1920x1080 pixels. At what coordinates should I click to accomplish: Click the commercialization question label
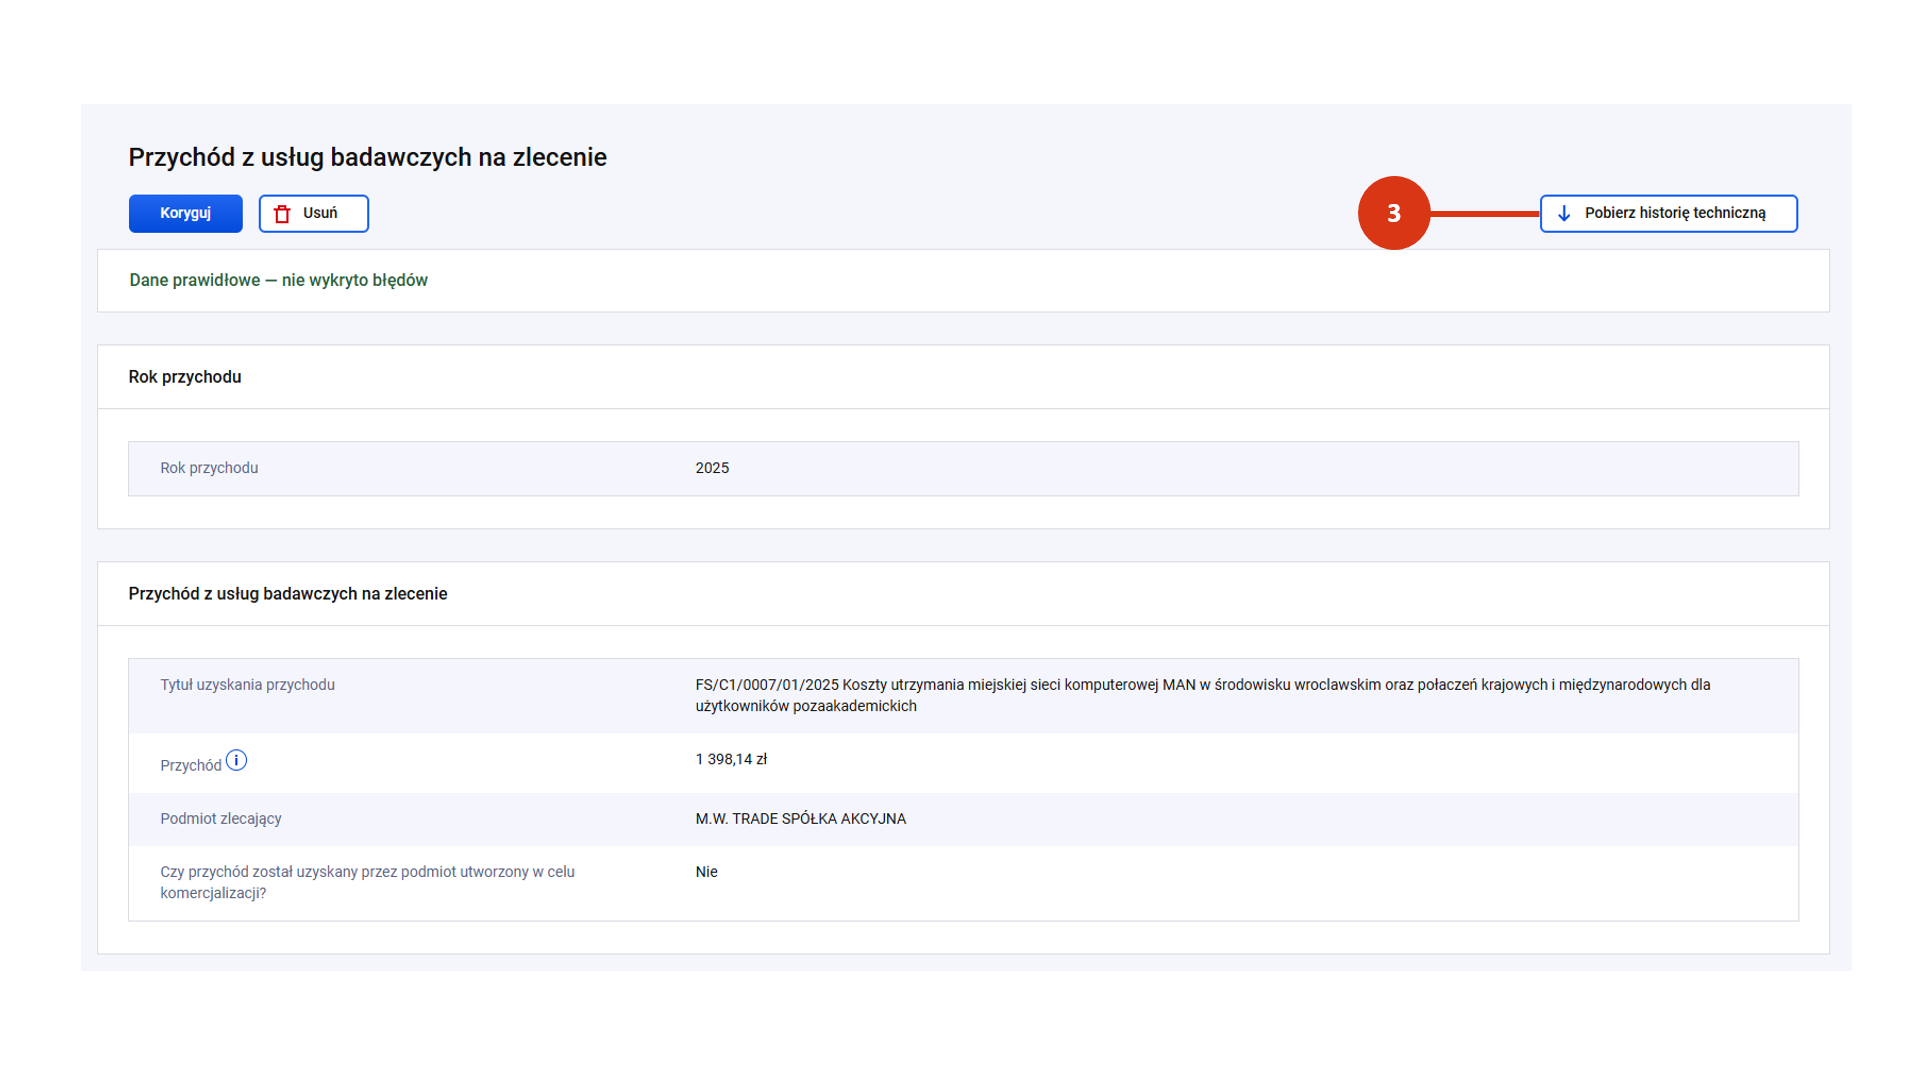coord(367,882)
